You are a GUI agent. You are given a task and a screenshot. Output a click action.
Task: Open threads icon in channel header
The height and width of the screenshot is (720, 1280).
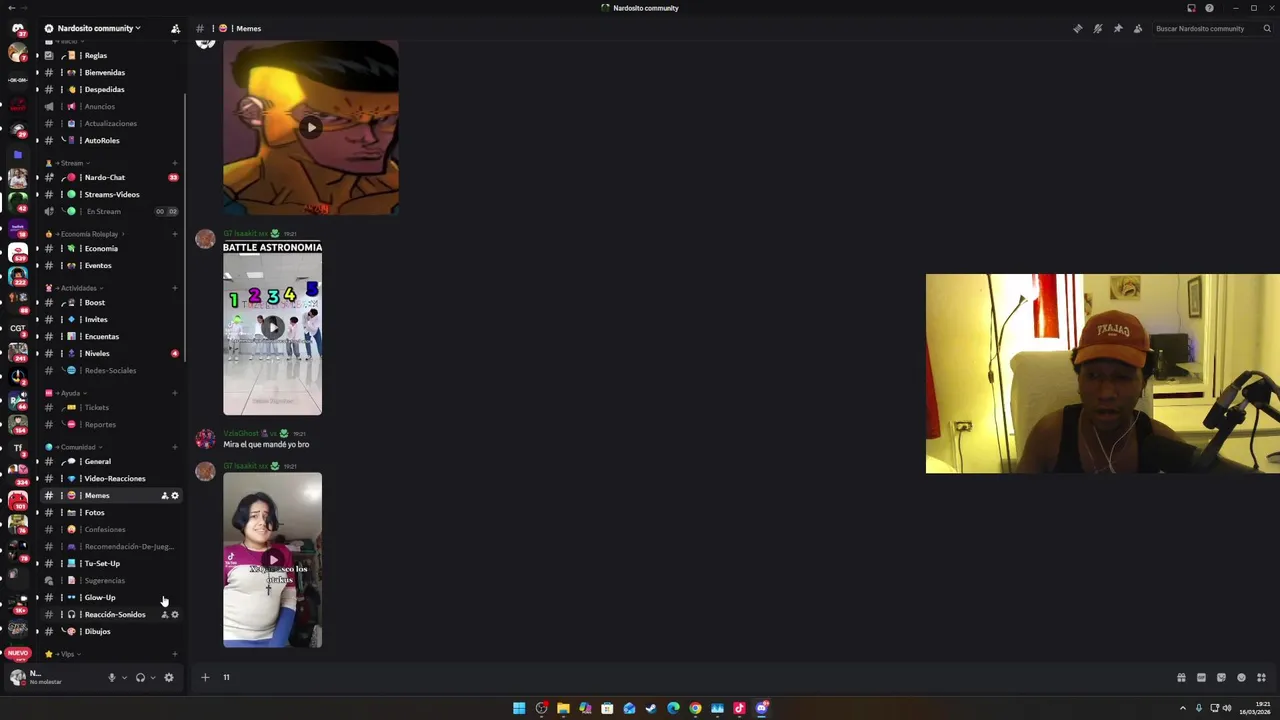(1078, 28)
